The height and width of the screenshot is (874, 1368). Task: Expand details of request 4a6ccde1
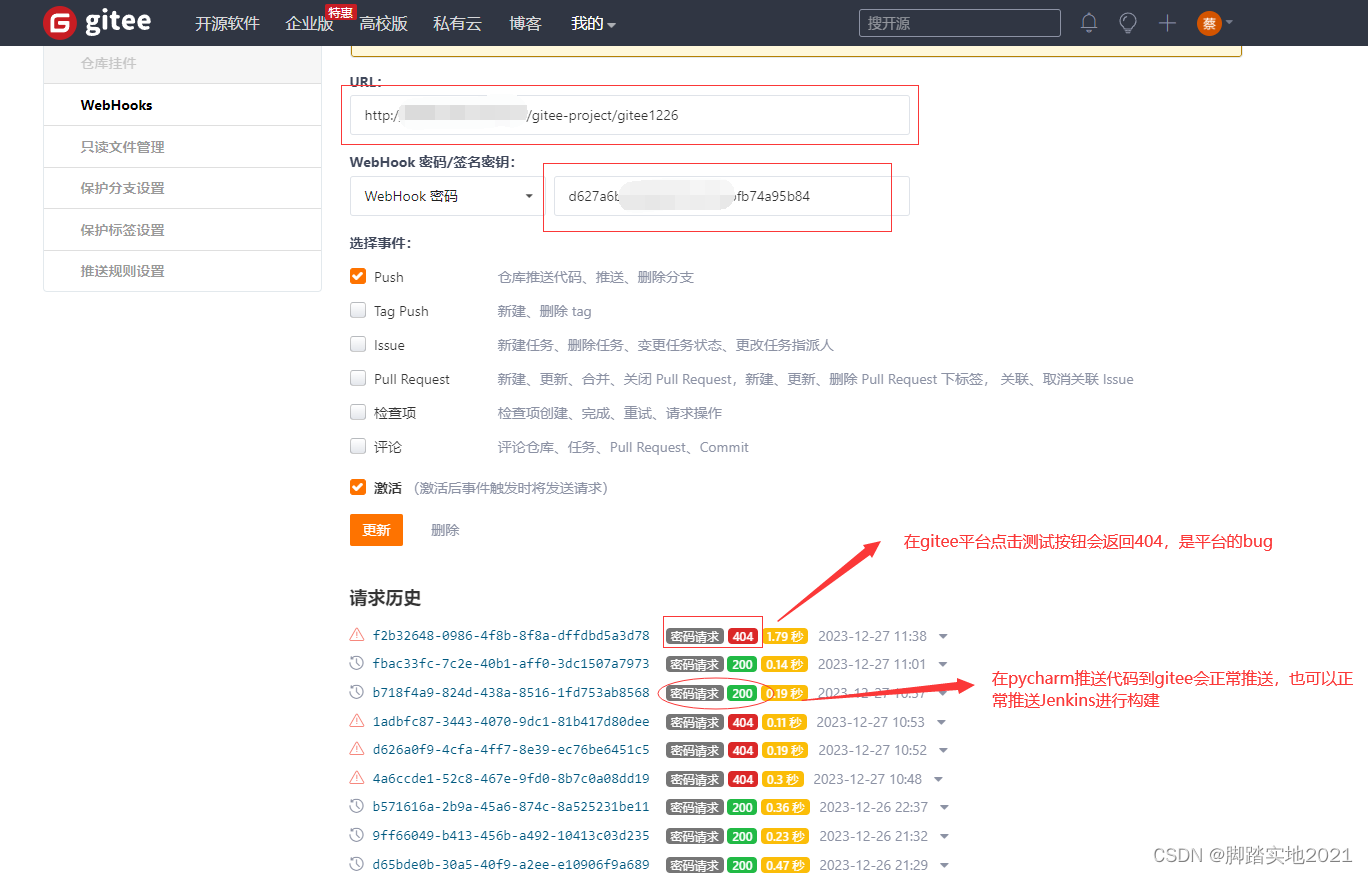[x=938, y=779]
